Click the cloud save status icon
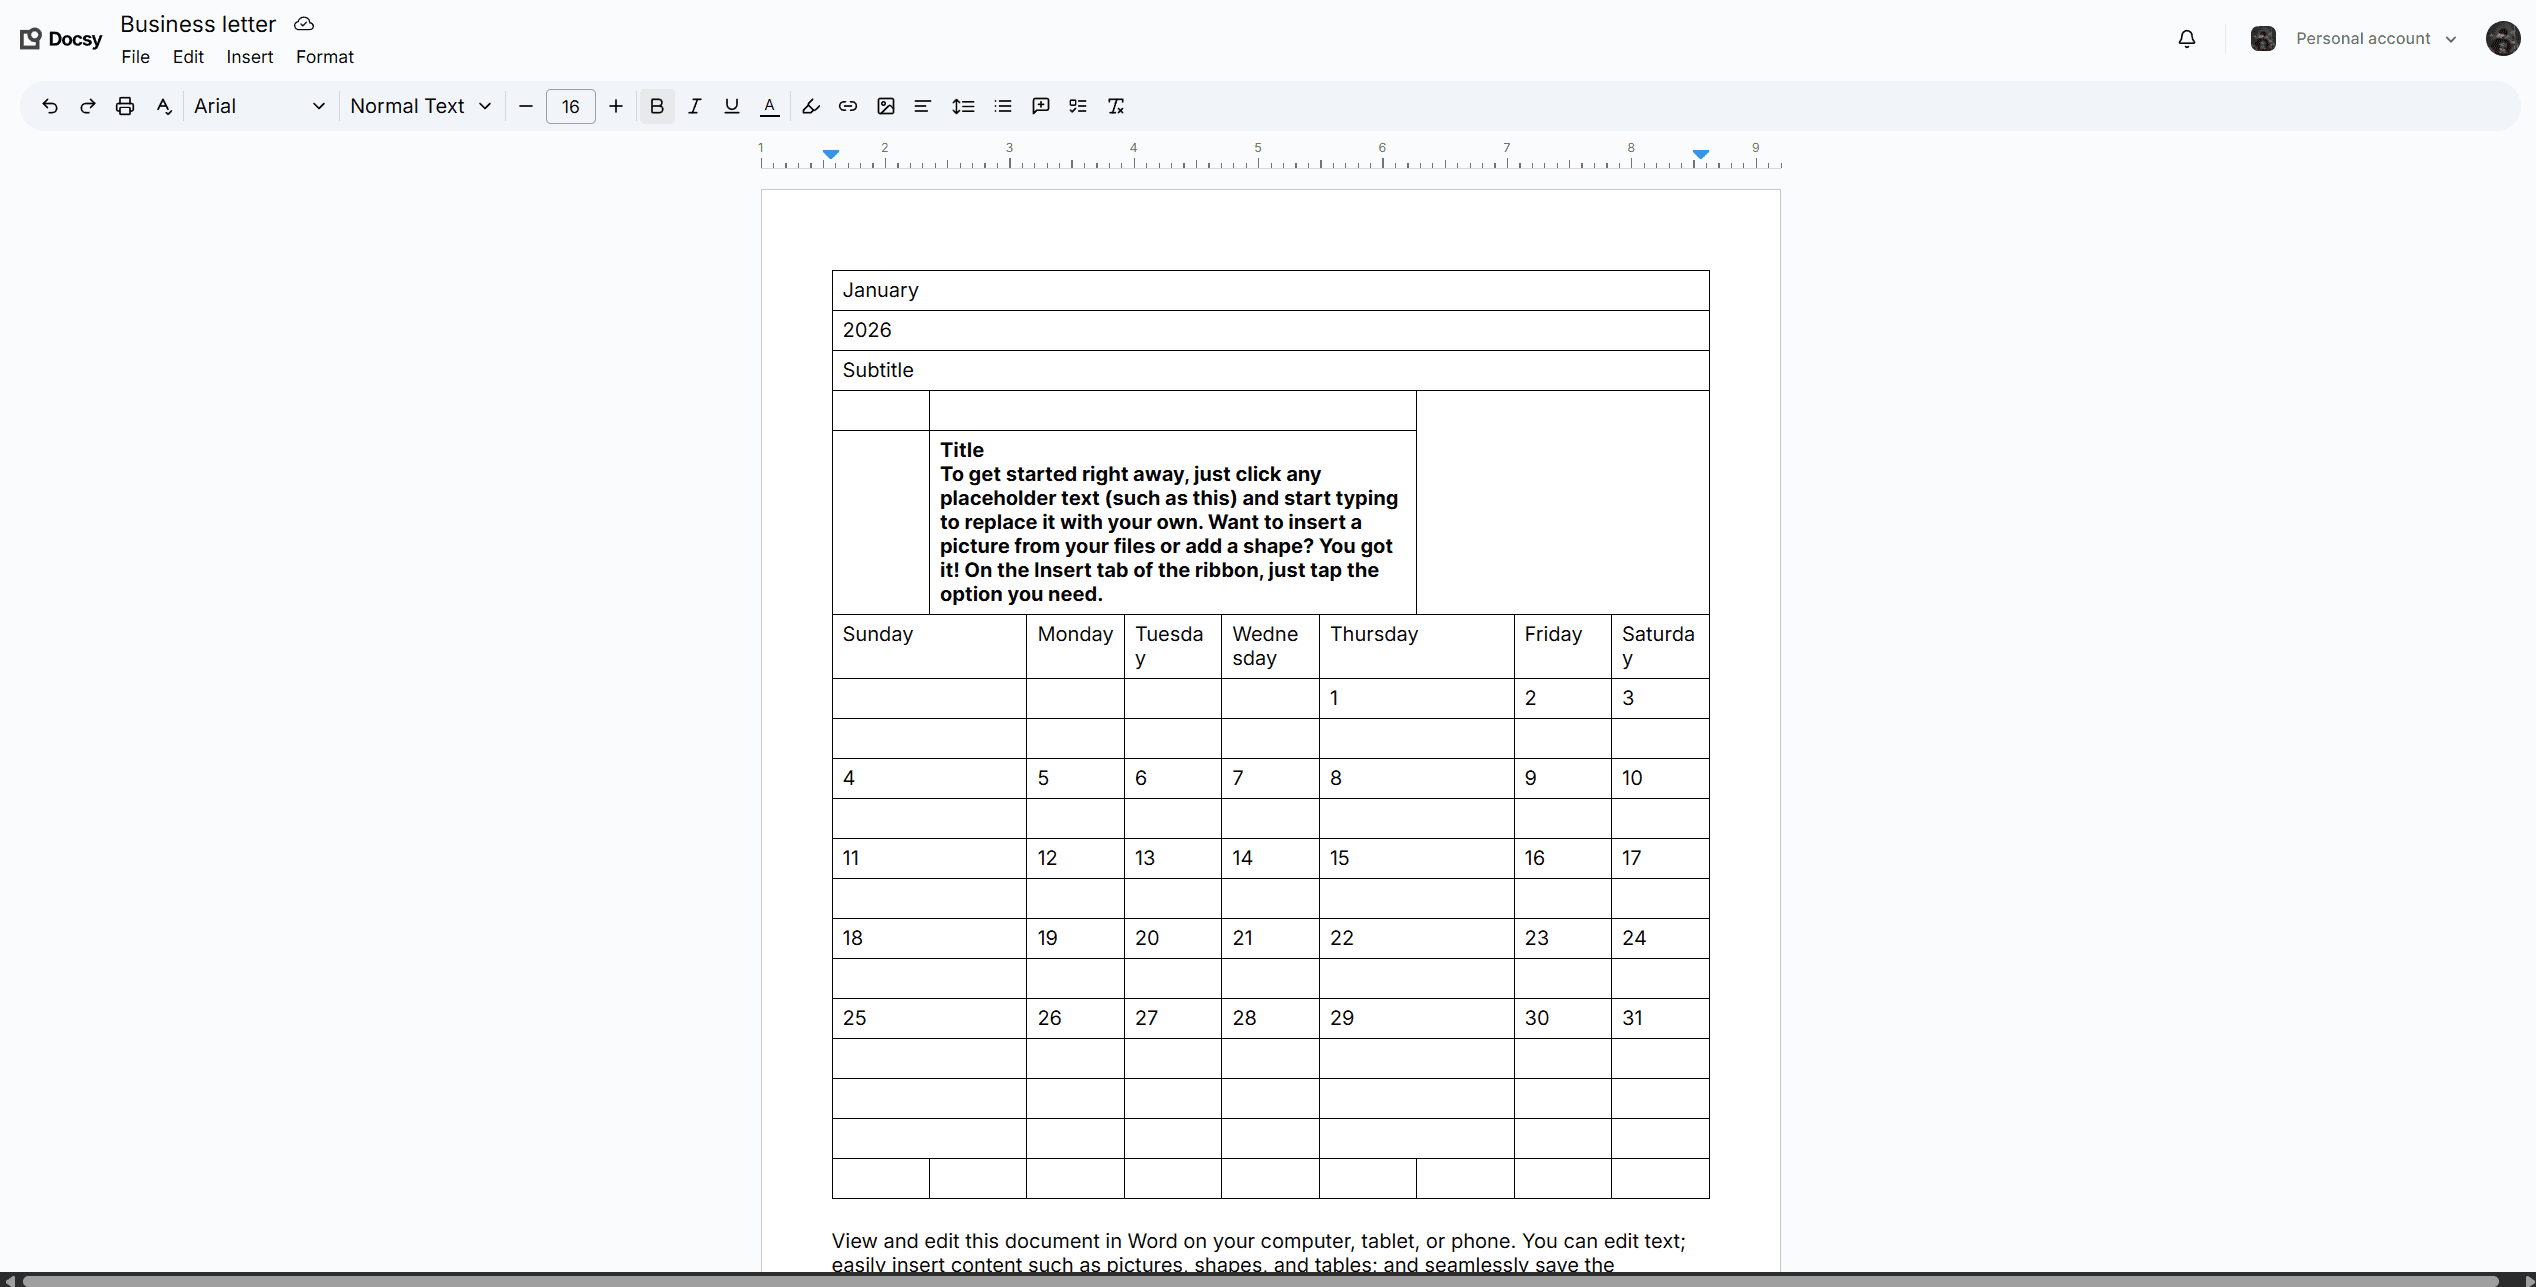This screenshot has width=2536, height=1287. pos(304,23)
